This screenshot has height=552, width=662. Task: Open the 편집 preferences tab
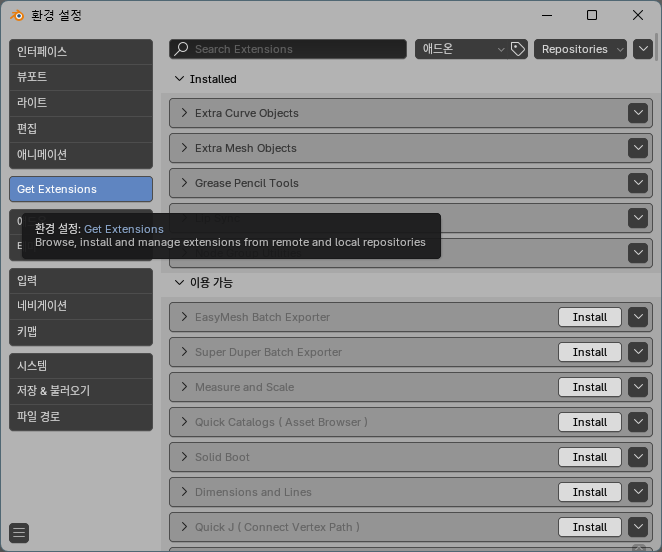[81, 129]
